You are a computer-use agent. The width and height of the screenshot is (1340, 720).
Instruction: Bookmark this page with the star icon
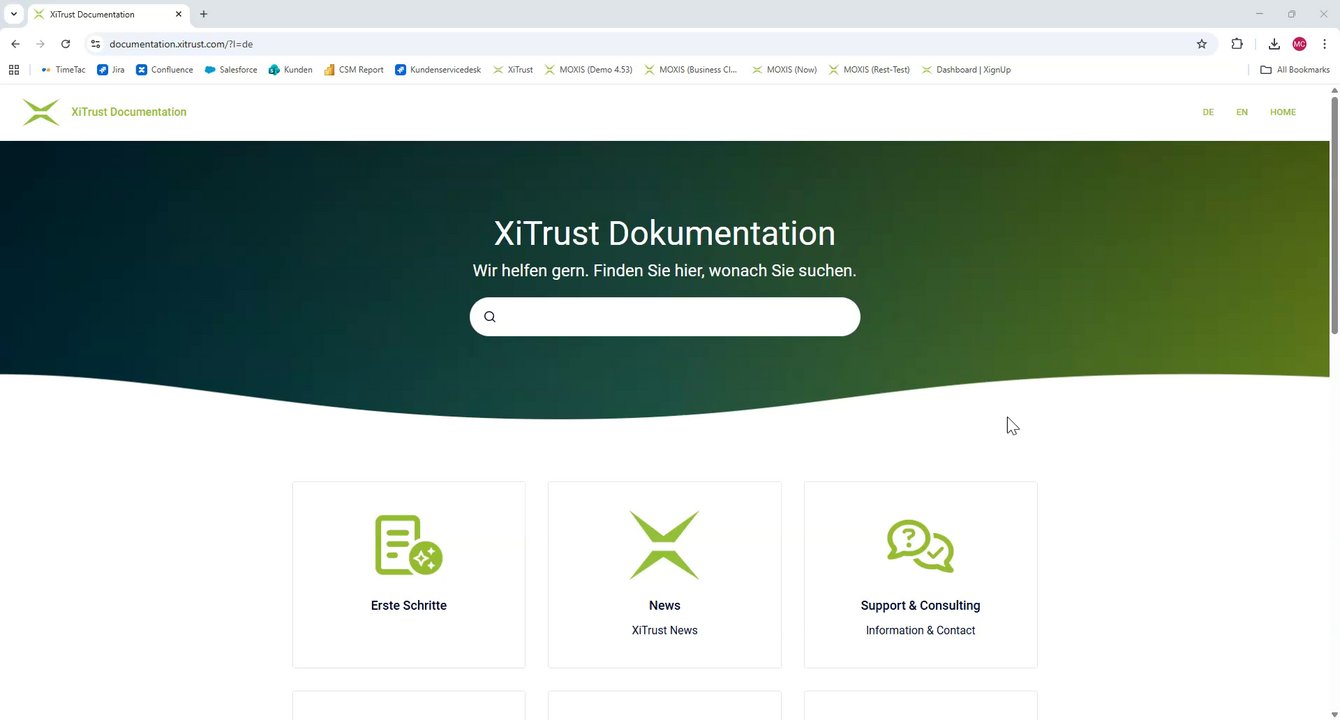1202,44
